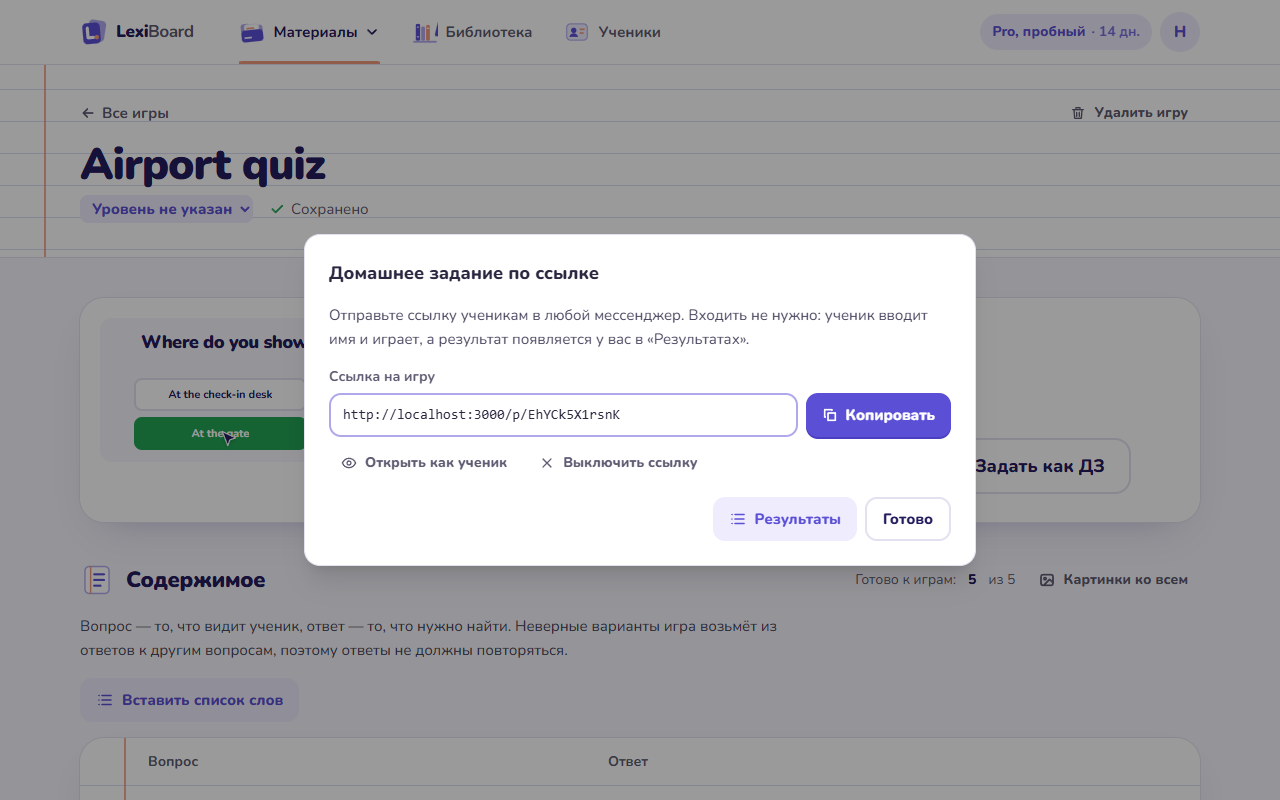This screenshot has height=800, width=1280.
Task: Open the Ученики section
Action: pos(613,32)
